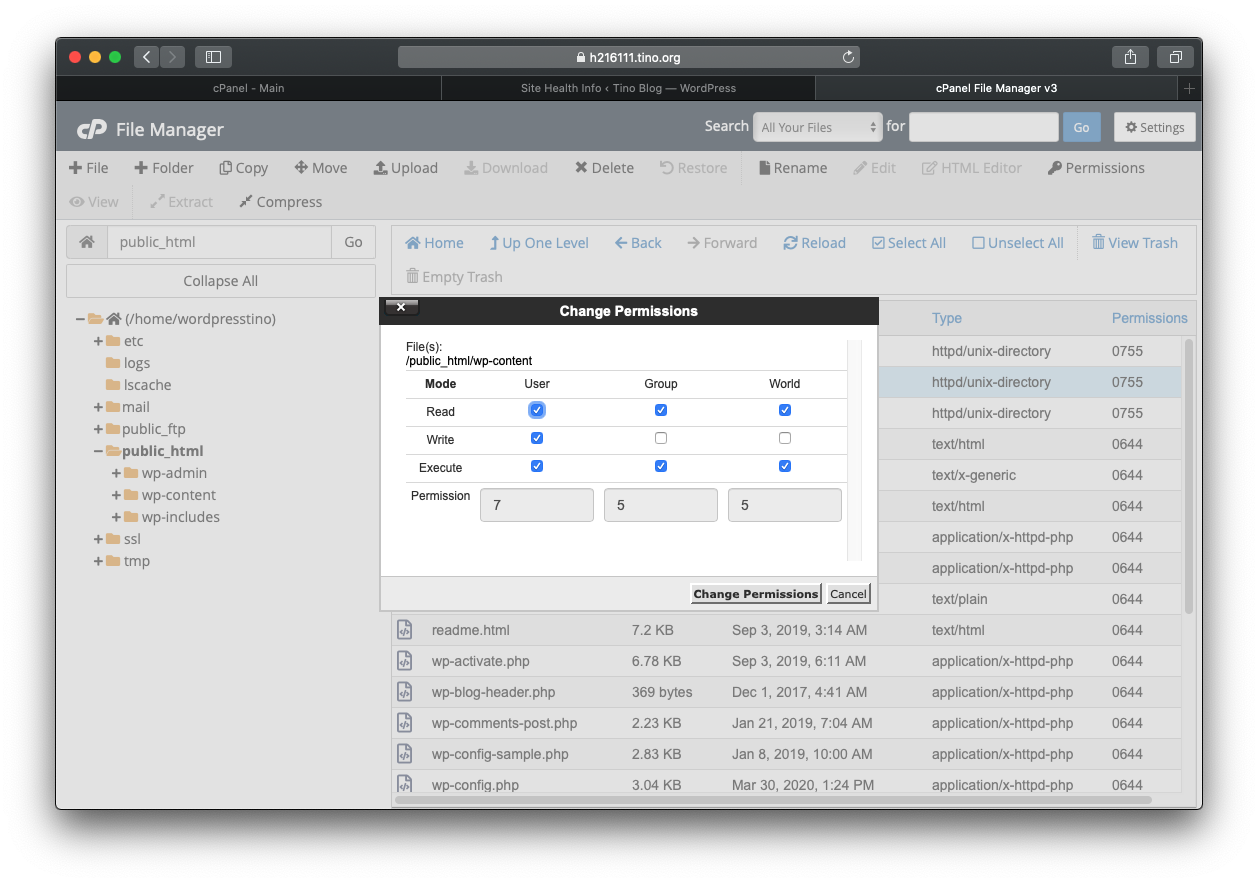Click the cPanel logo icon
This screenshot has height=883, width=1258.
[92, 129]
